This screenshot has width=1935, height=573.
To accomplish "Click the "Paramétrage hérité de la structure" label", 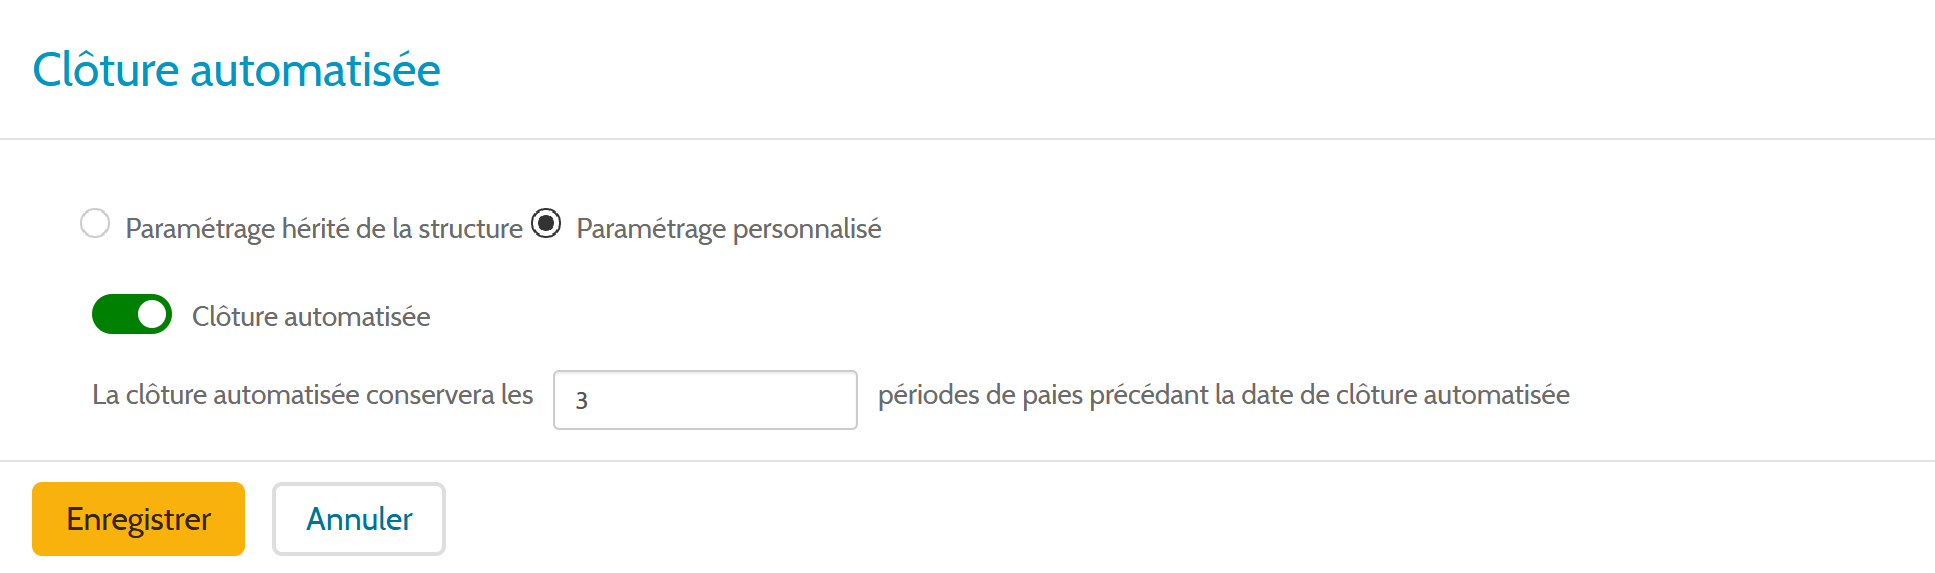I will point(324,229).
